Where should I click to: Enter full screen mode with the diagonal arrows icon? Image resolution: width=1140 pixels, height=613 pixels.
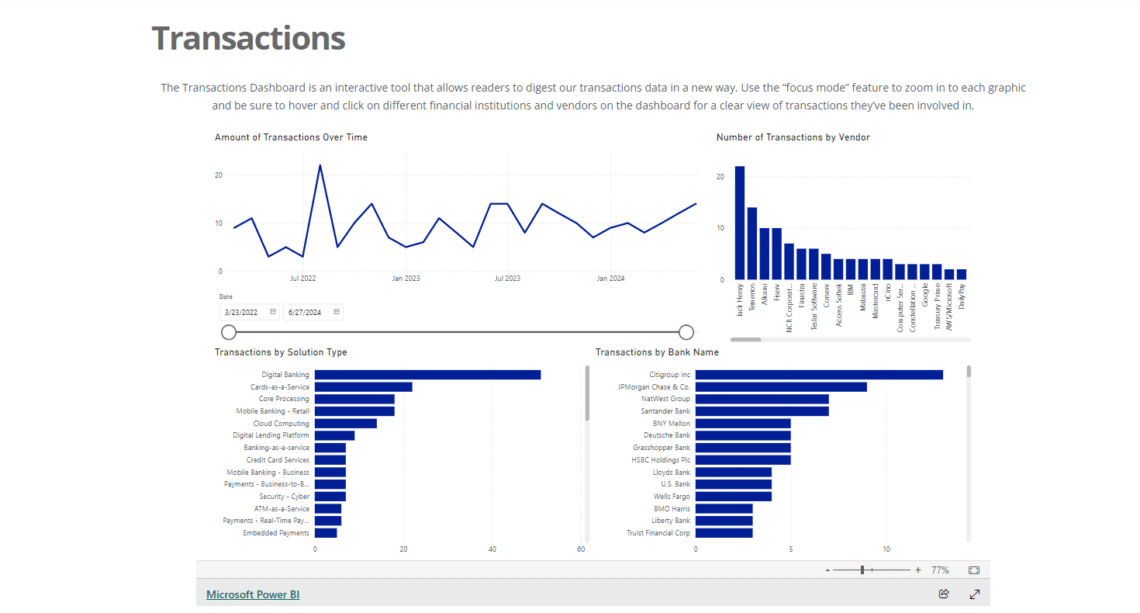[975, 594]
